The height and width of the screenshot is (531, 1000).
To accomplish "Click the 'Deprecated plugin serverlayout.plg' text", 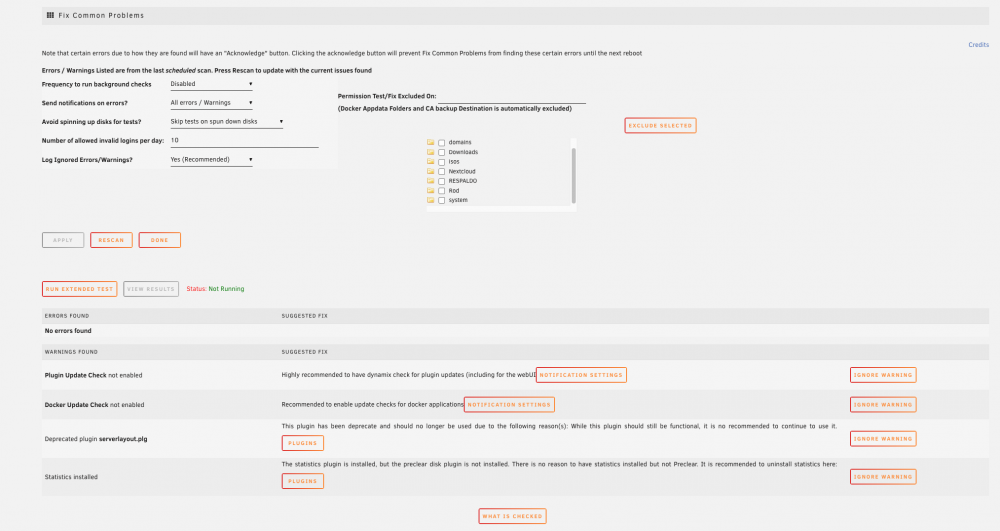I will click(96, 439).
